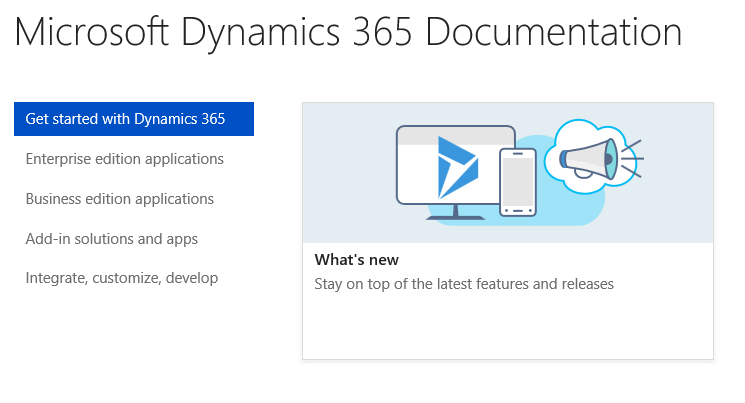Click the home button on phone illustration
Viewport: 745px width, 403px height.
pyautogui.click(x=517, y=210)
